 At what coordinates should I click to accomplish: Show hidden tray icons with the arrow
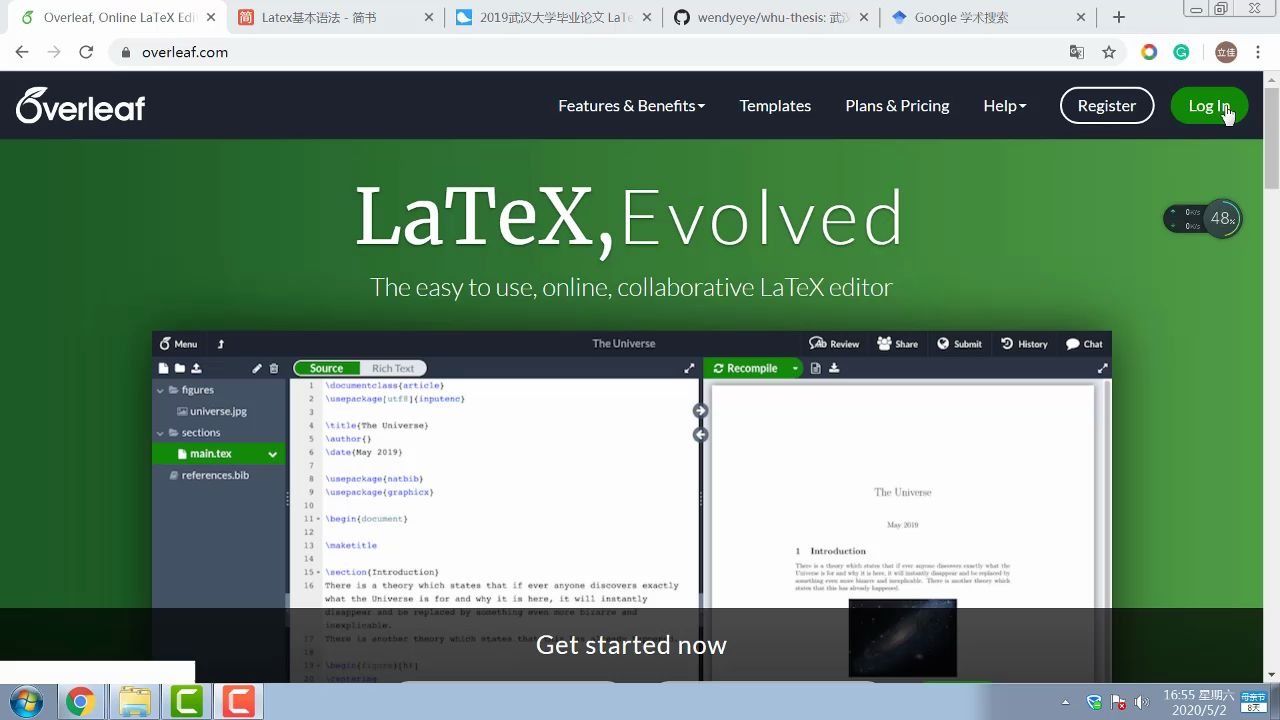point(1065,702)
